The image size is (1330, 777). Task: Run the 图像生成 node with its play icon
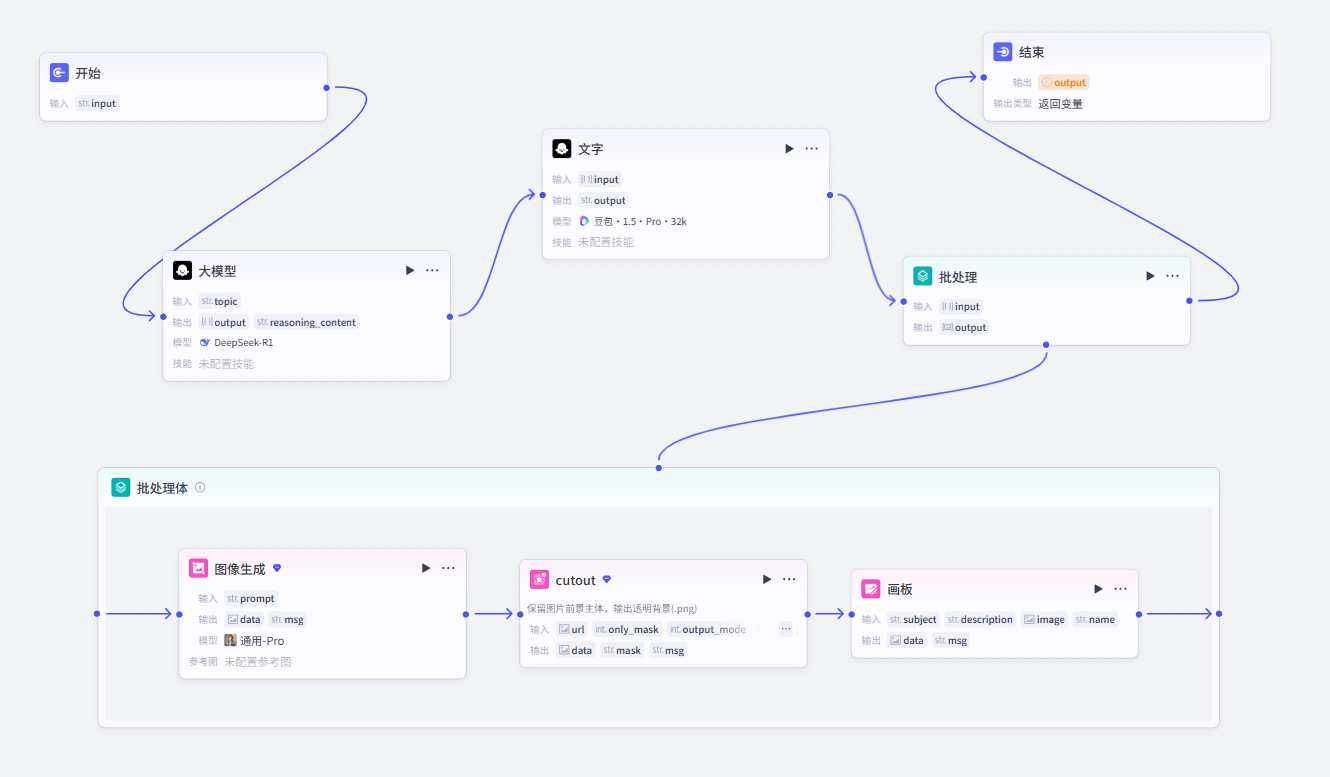coord(426,568)
